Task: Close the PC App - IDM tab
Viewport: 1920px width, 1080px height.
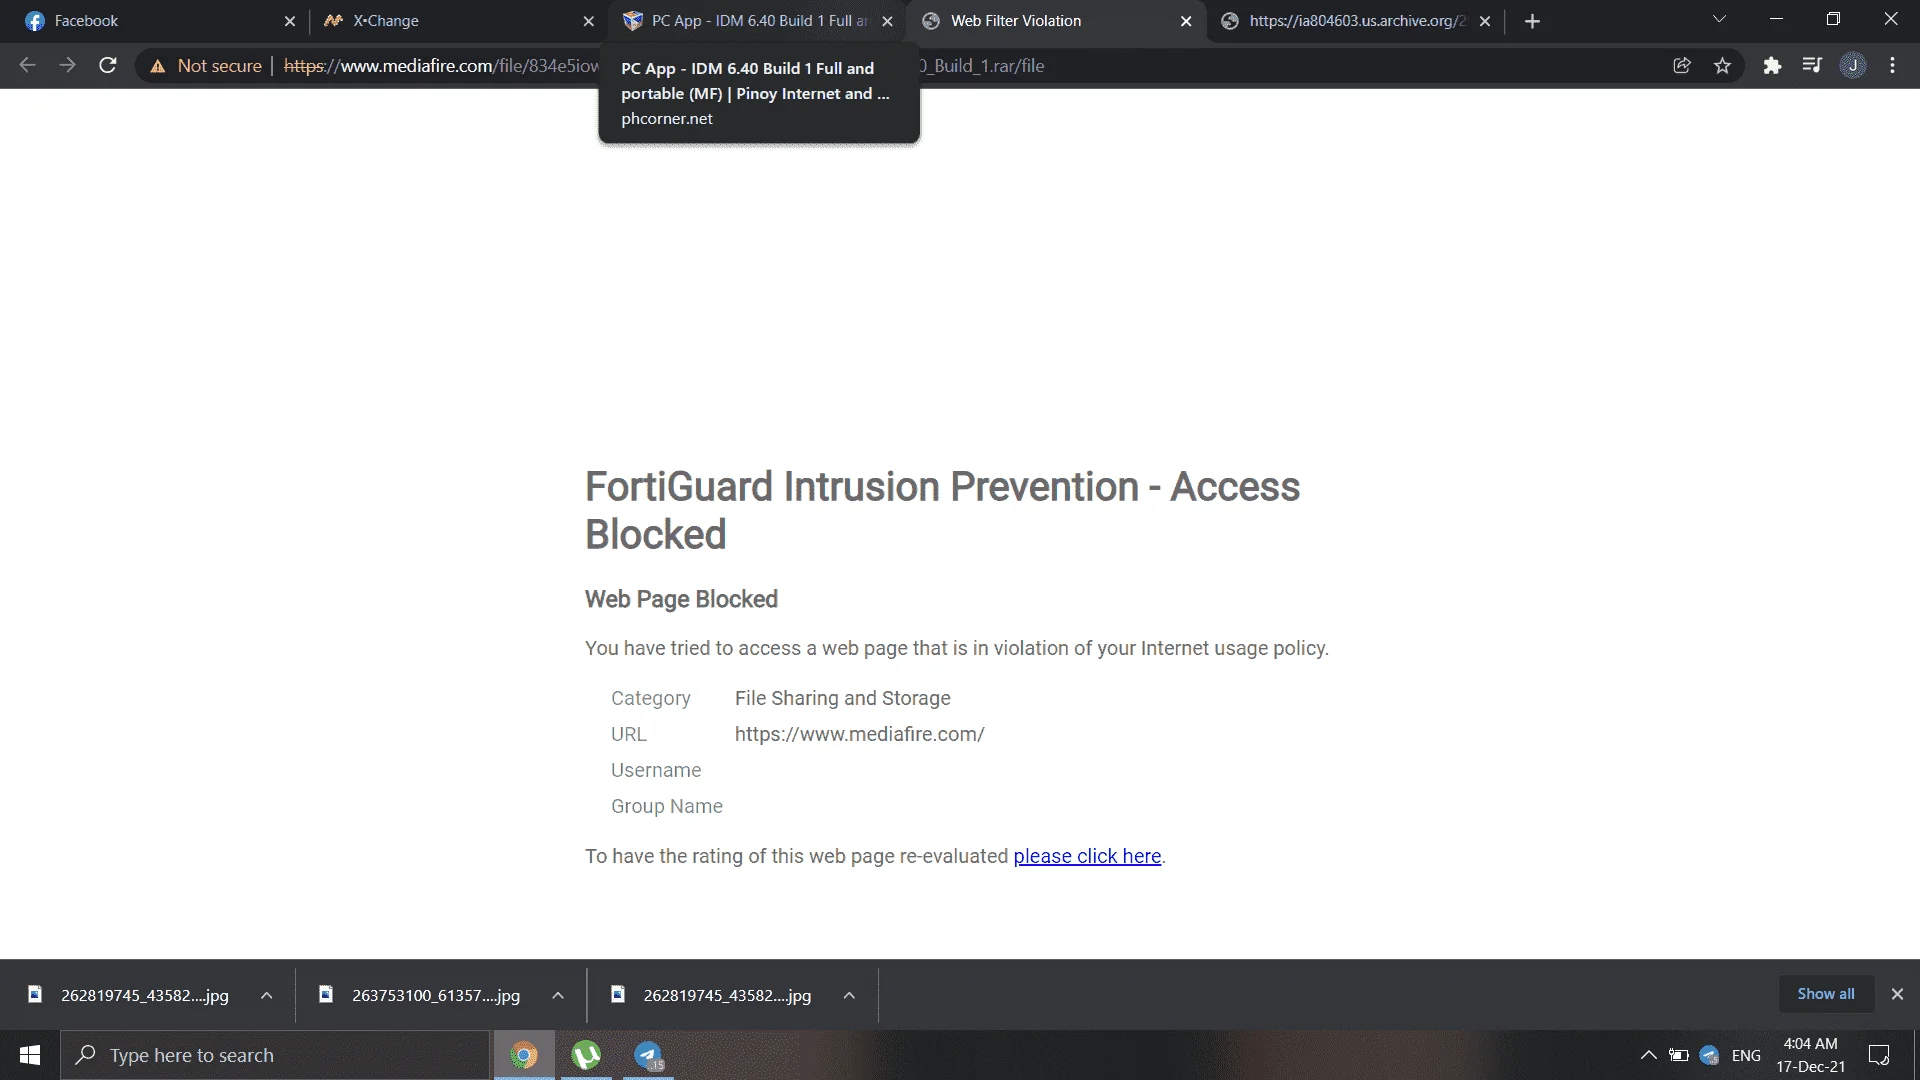Action: [887, 21]
